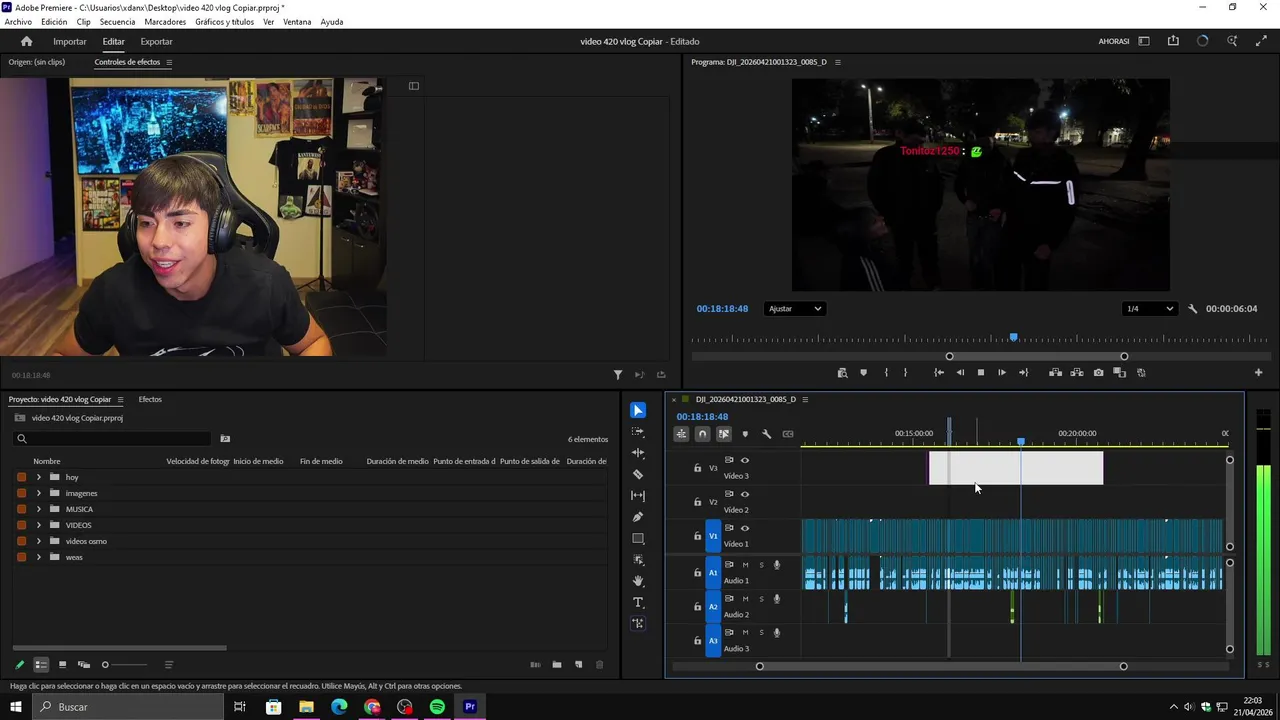Screen dimensions: 1280x720
Task: Select the Razor tool
Action: (638, 474)
